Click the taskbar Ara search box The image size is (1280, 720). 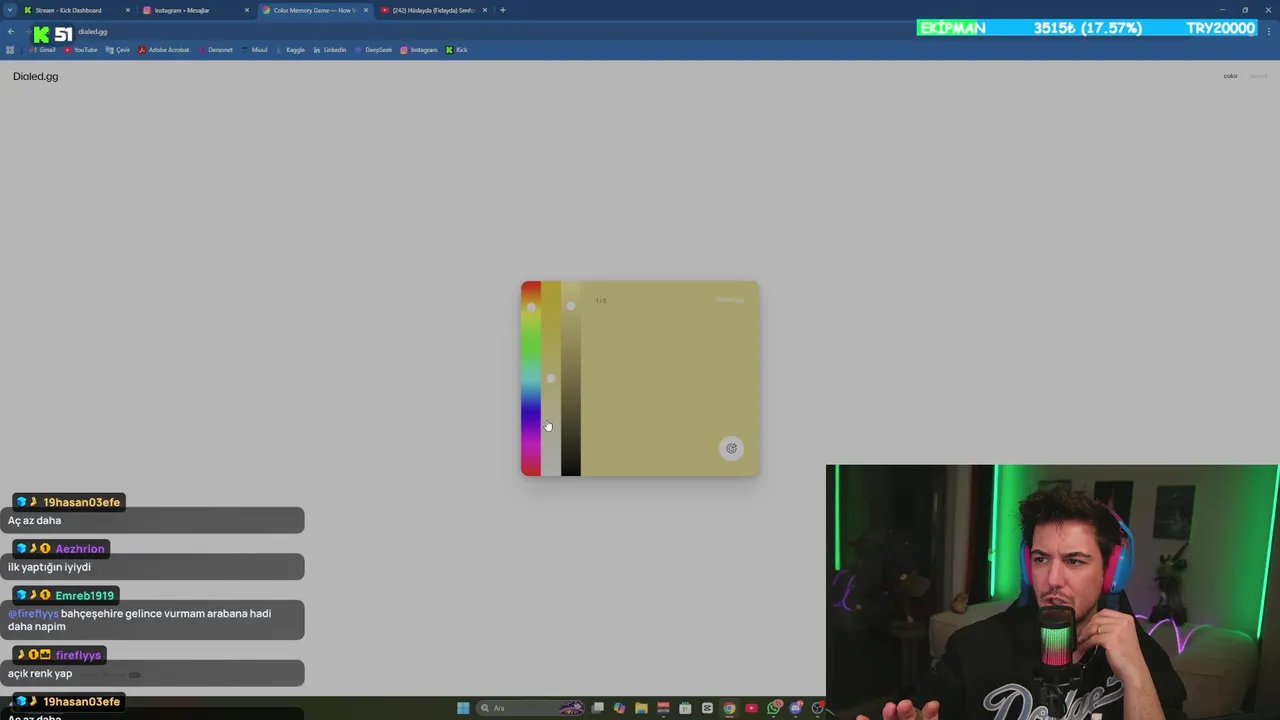tap(530, 708)
